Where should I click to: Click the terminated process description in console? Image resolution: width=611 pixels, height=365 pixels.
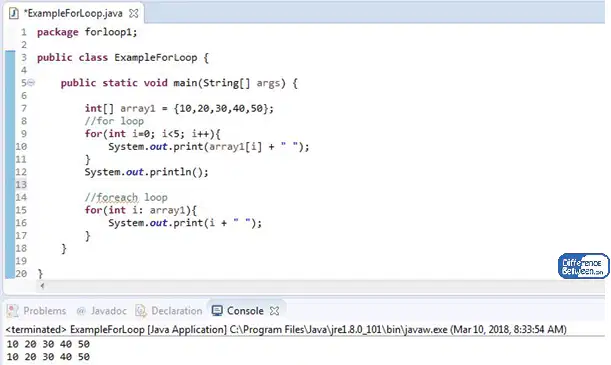[286, 330]
